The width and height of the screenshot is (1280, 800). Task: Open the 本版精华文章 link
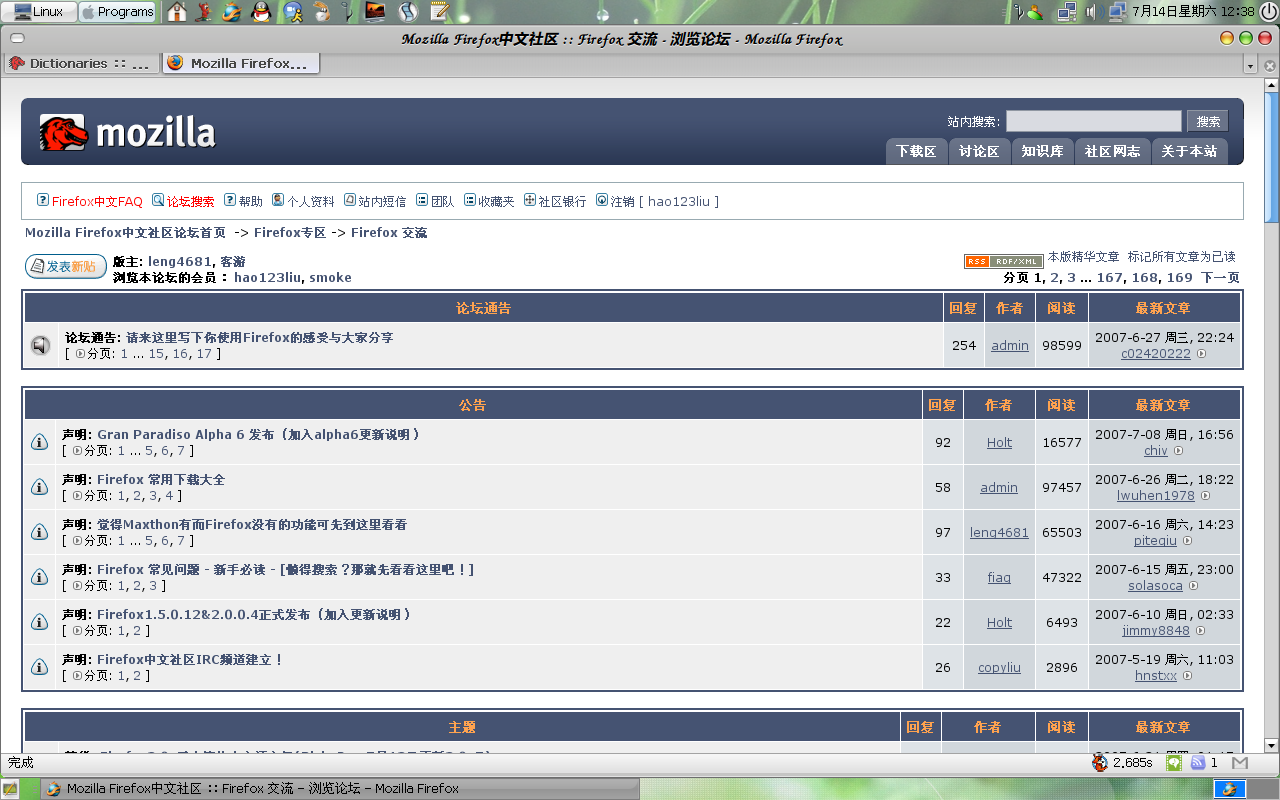click(x=1083, y=257)
